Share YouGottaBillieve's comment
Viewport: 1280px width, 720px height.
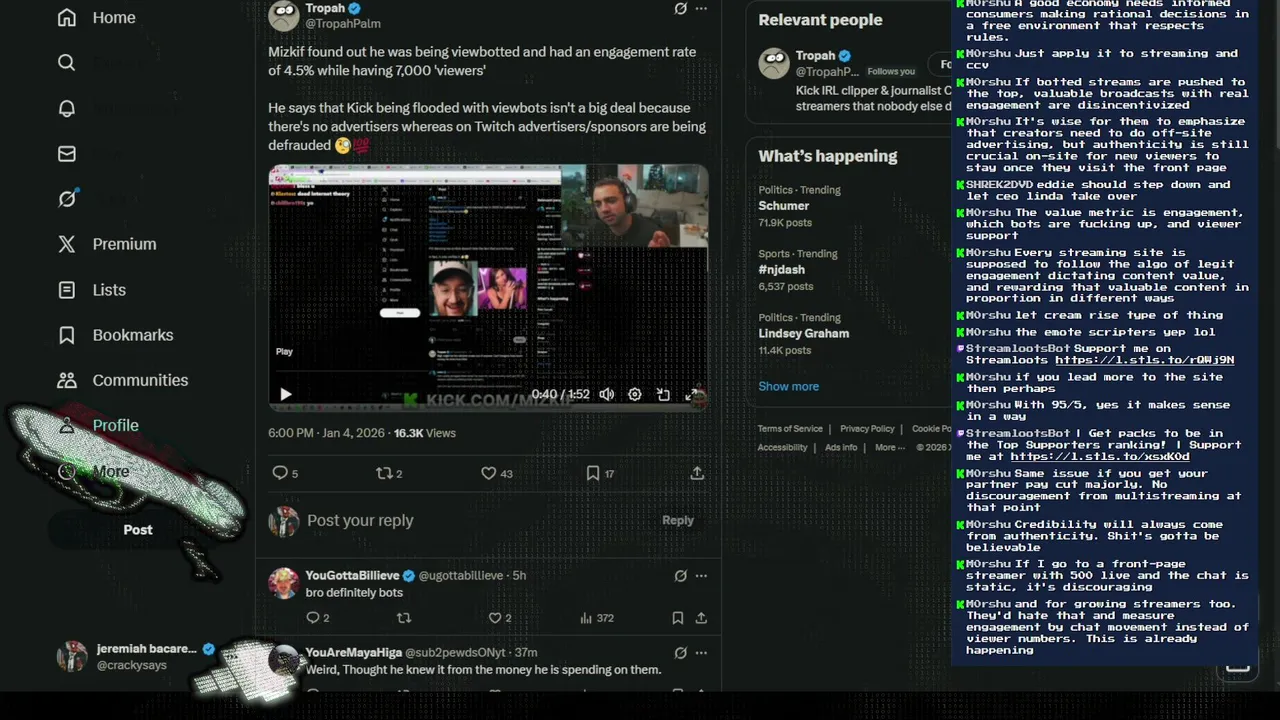701,618
